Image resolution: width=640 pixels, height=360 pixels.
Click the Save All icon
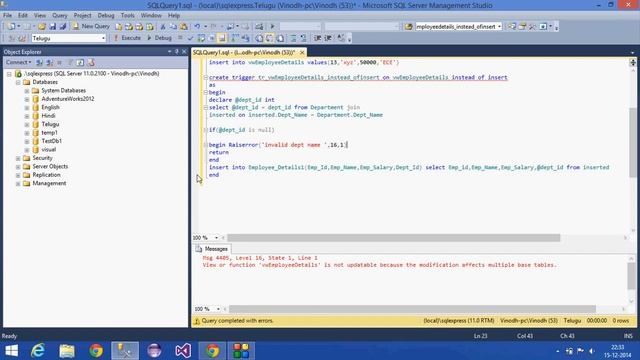click(62, 27)
